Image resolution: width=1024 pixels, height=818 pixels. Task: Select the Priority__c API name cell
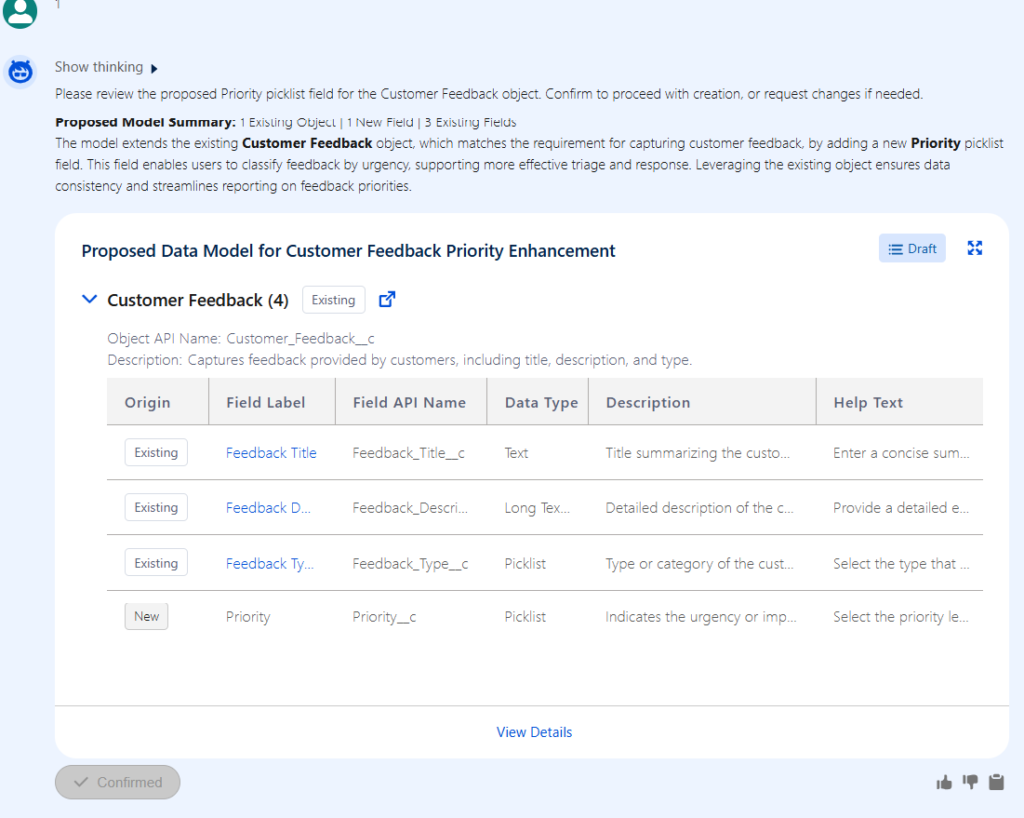[384, 617]
